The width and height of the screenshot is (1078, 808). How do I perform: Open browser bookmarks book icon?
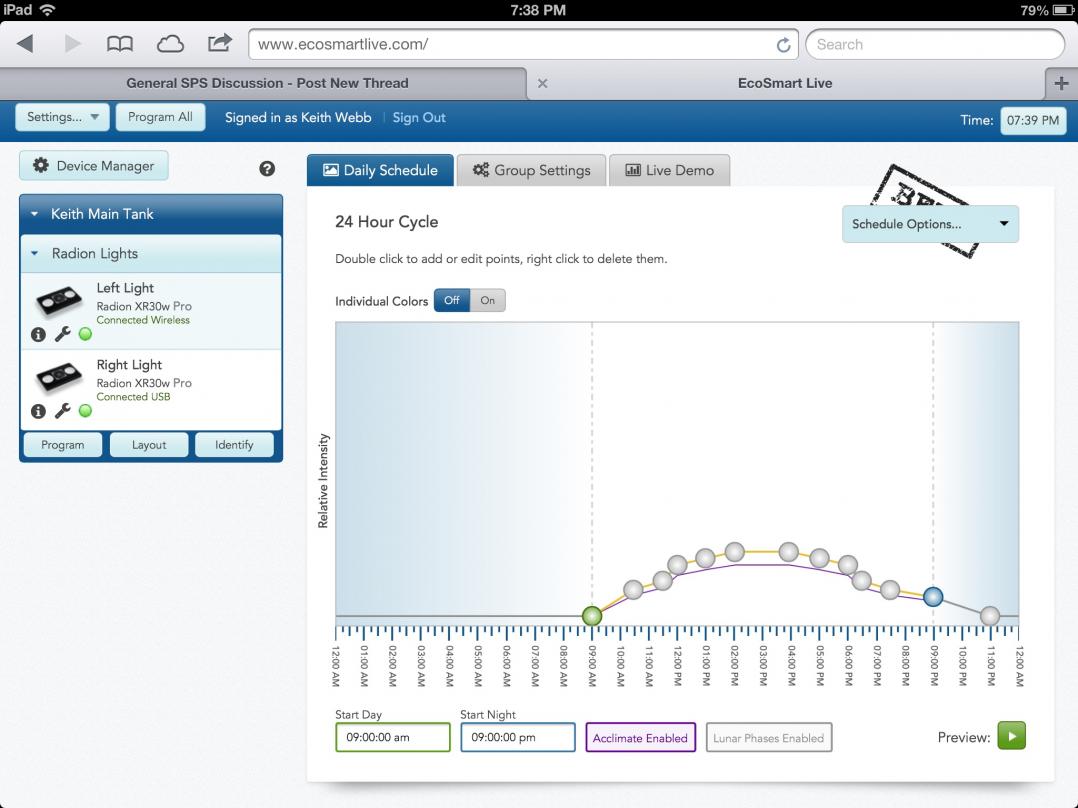click(120, 45)
